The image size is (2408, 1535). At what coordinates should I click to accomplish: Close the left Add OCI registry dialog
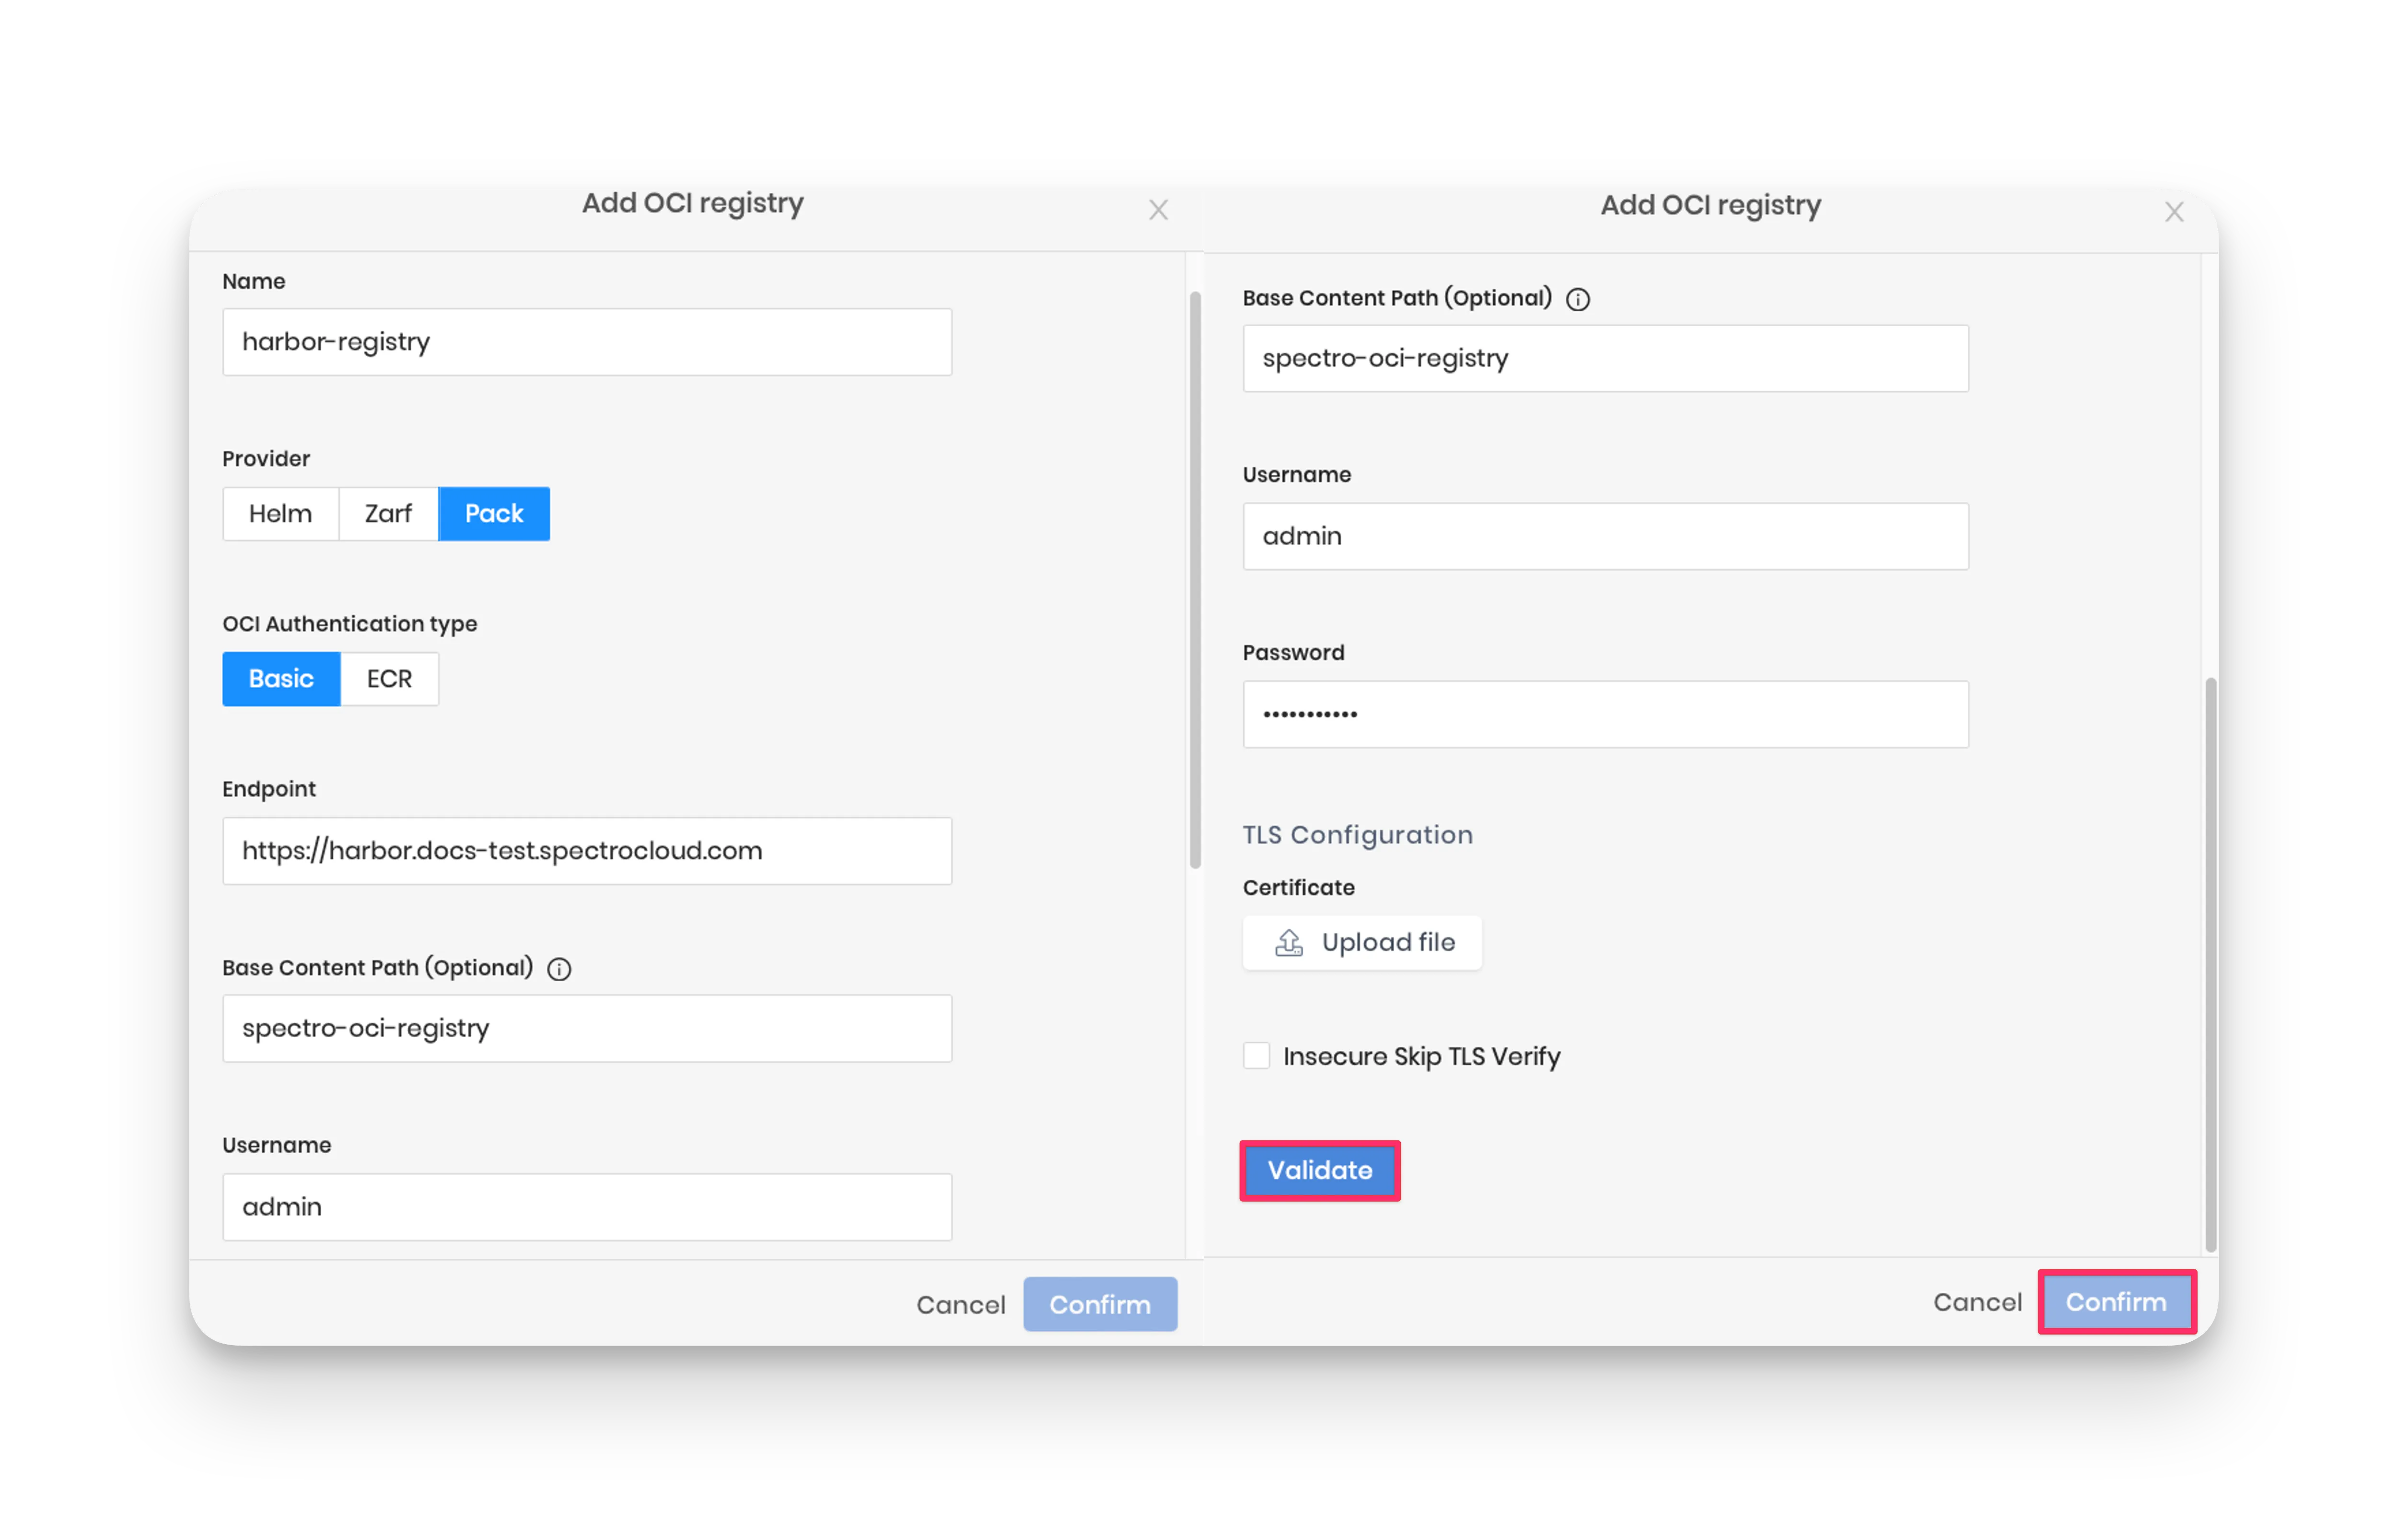point(1158,210)
